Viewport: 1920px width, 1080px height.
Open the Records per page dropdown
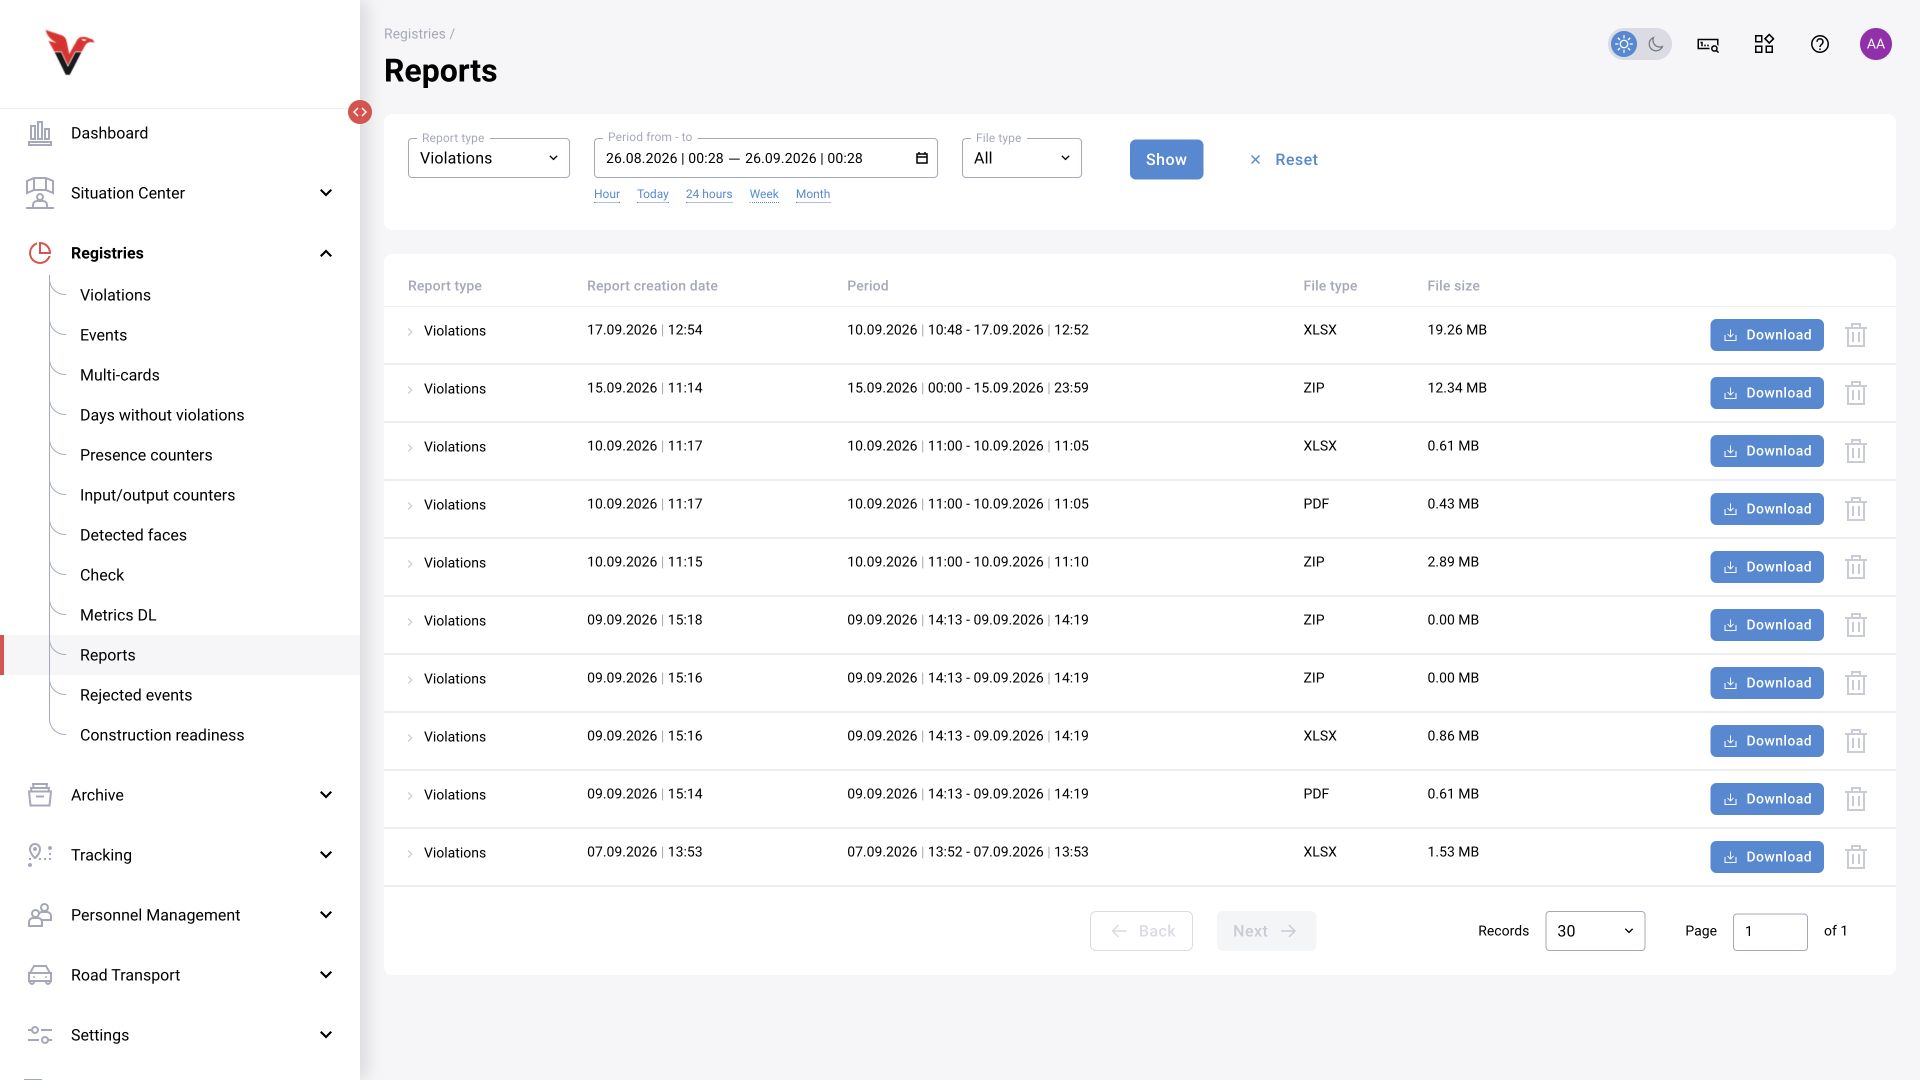click(1595, 931)
